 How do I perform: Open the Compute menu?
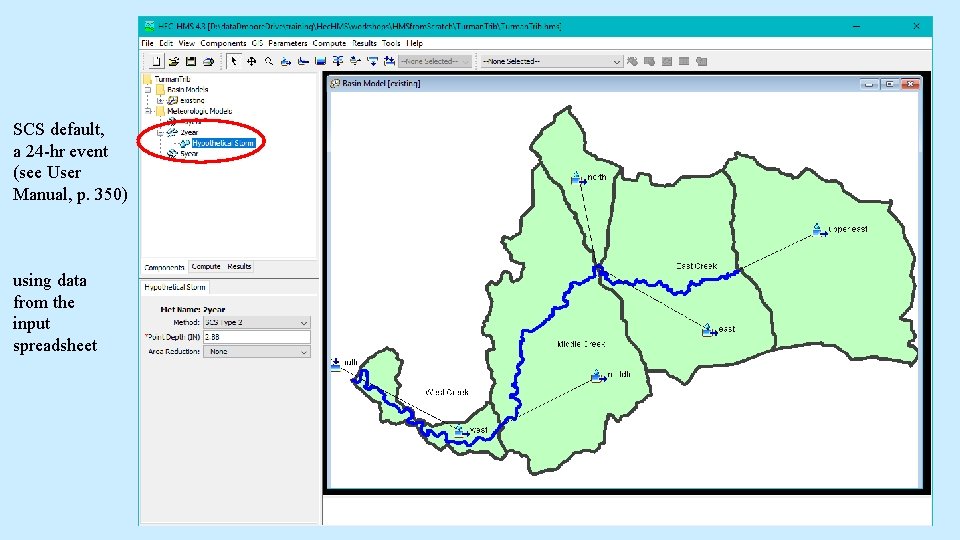329,43
